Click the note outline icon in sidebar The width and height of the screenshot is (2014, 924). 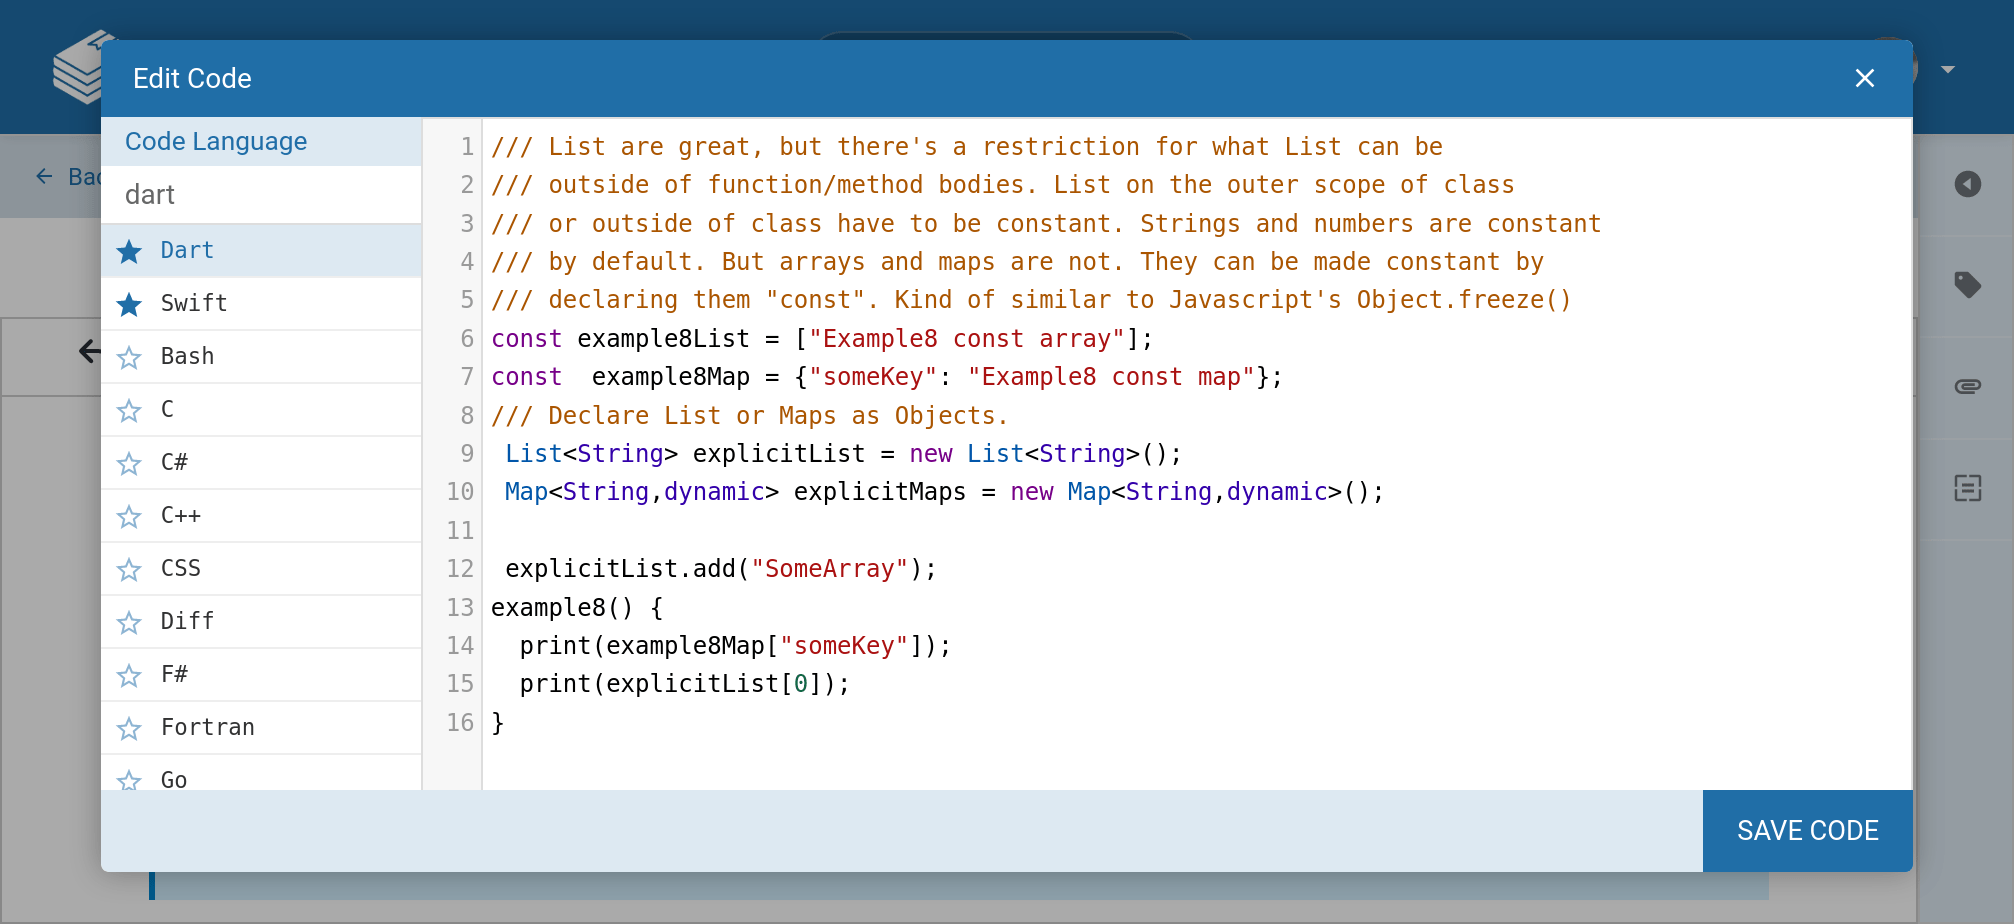1967,488
